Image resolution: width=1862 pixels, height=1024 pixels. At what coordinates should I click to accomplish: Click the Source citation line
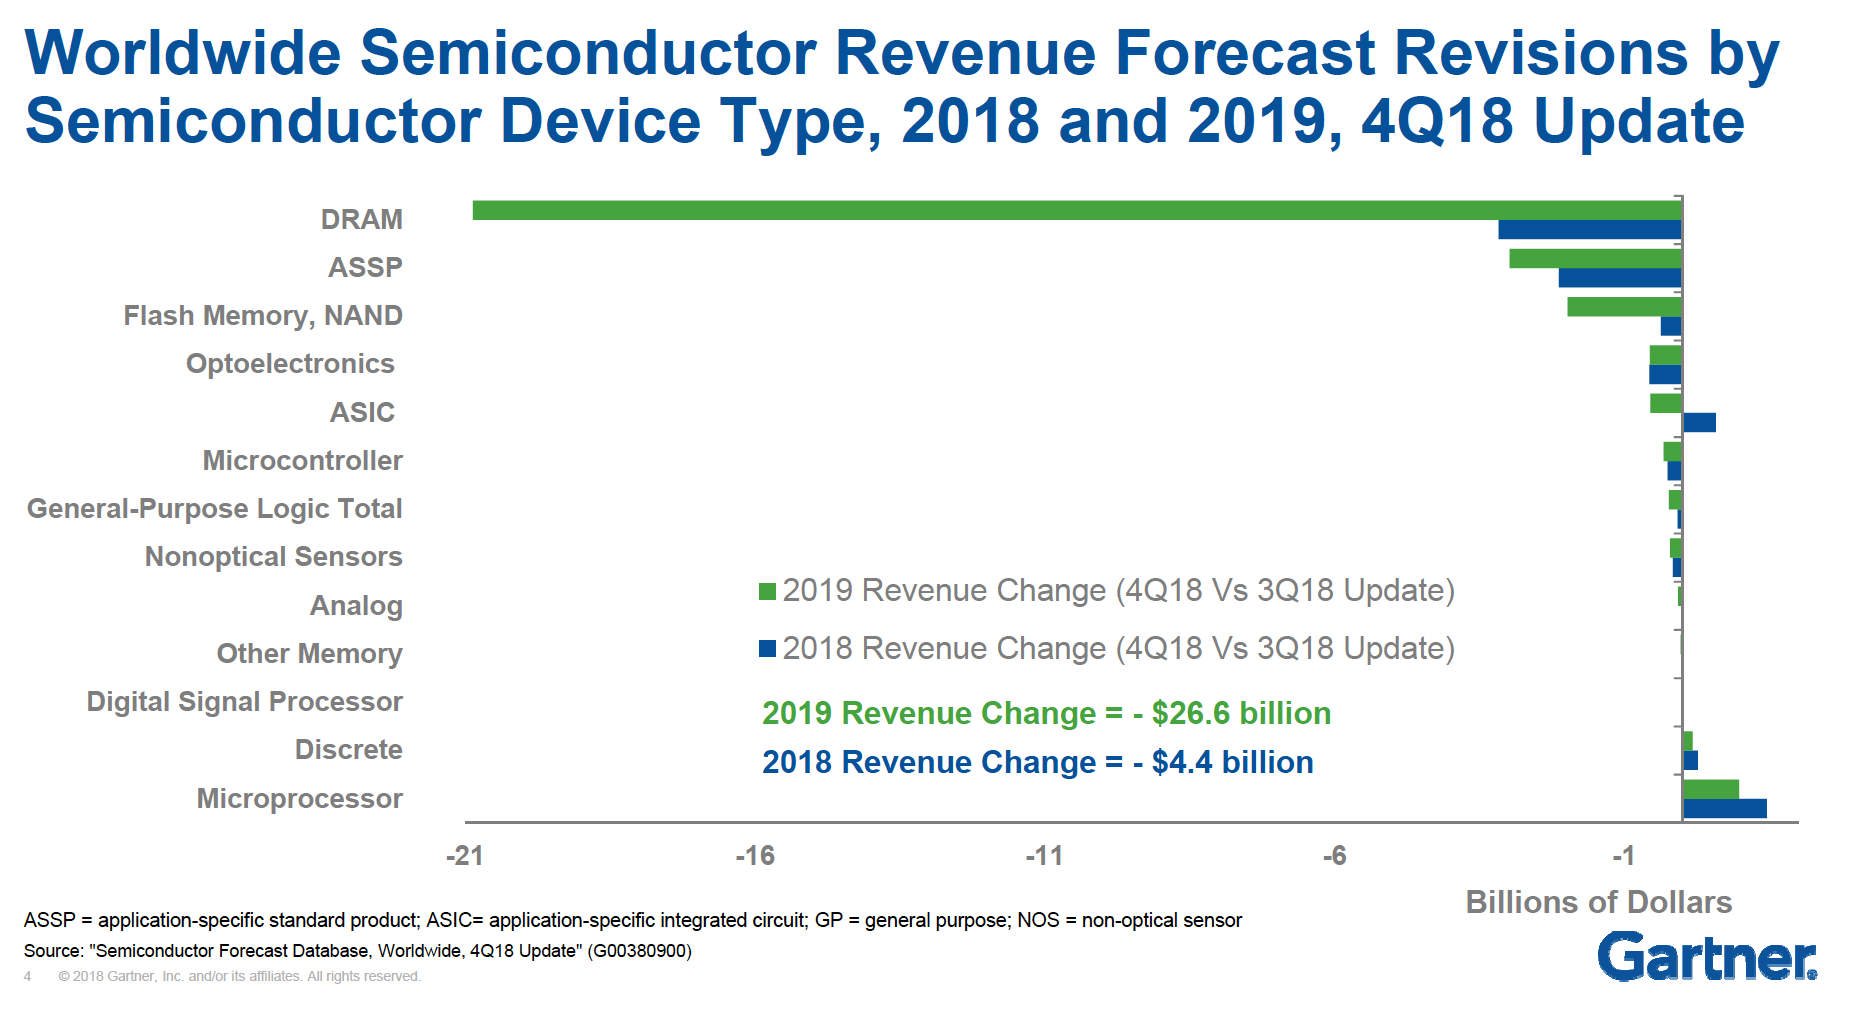358,951
